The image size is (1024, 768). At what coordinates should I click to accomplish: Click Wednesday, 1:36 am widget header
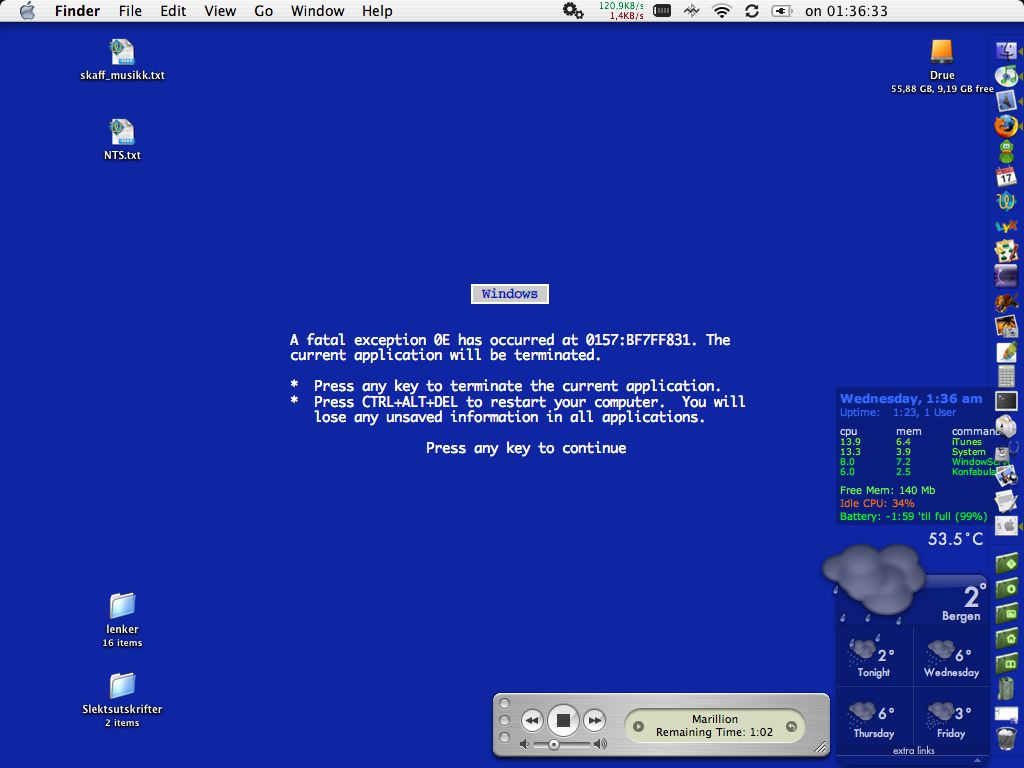pos(911,398)
